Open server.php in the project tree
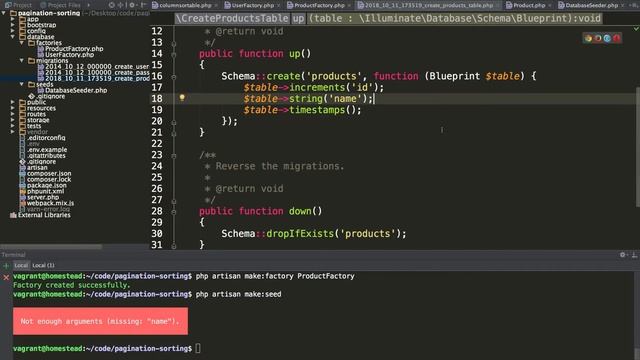The image size is (640, 360). click(43, 197)
